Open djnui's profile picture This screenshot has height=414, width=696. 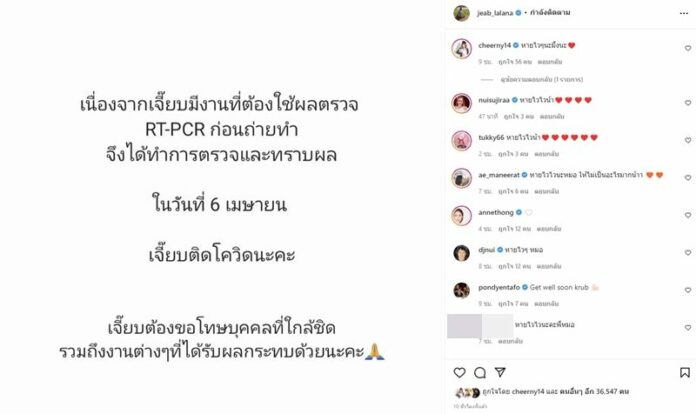point(462,253)
